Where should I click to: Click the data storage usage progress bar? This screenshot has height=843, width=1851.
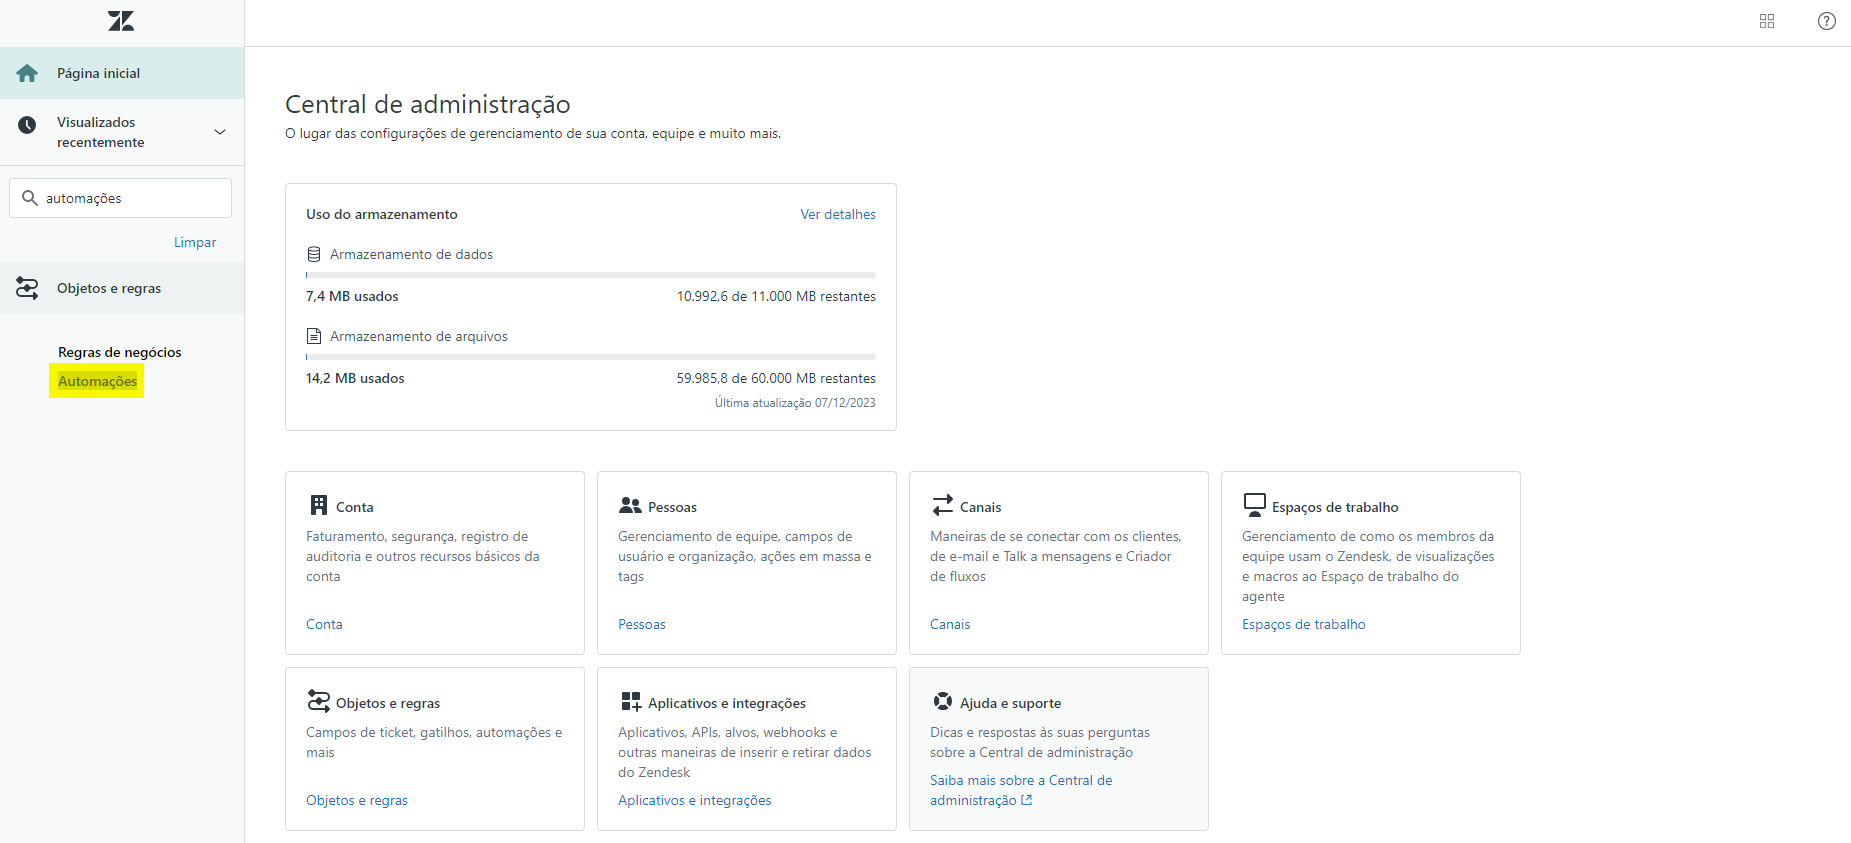click(x=590, y=274)
